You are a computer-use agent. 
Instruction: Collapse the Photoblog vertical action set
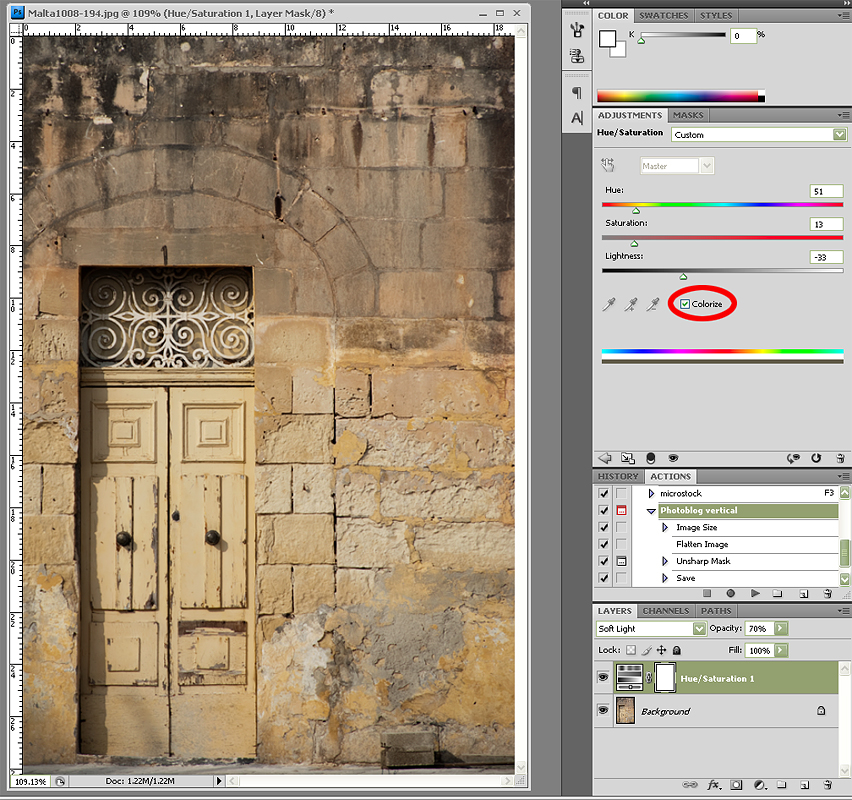coord(651,510)
